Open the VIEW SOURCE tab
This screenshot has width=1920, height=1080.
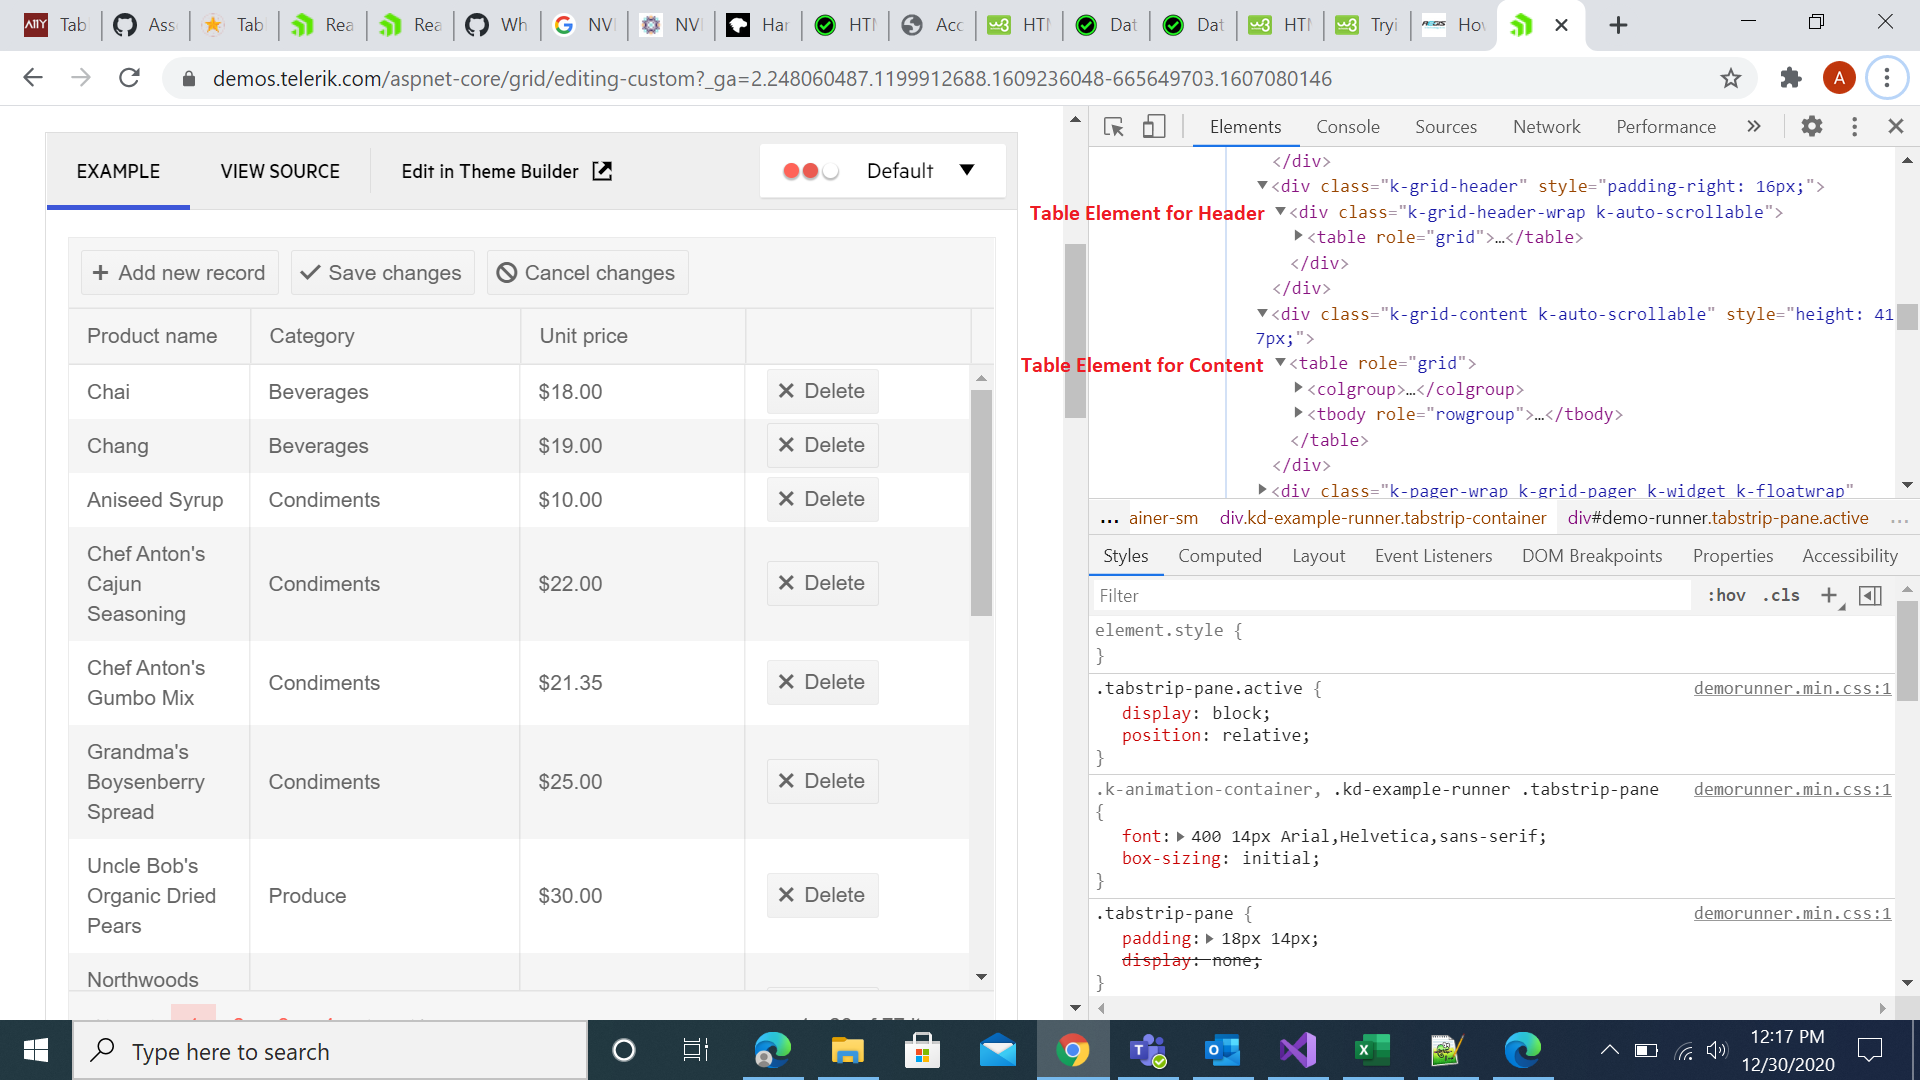pos(280,171)
